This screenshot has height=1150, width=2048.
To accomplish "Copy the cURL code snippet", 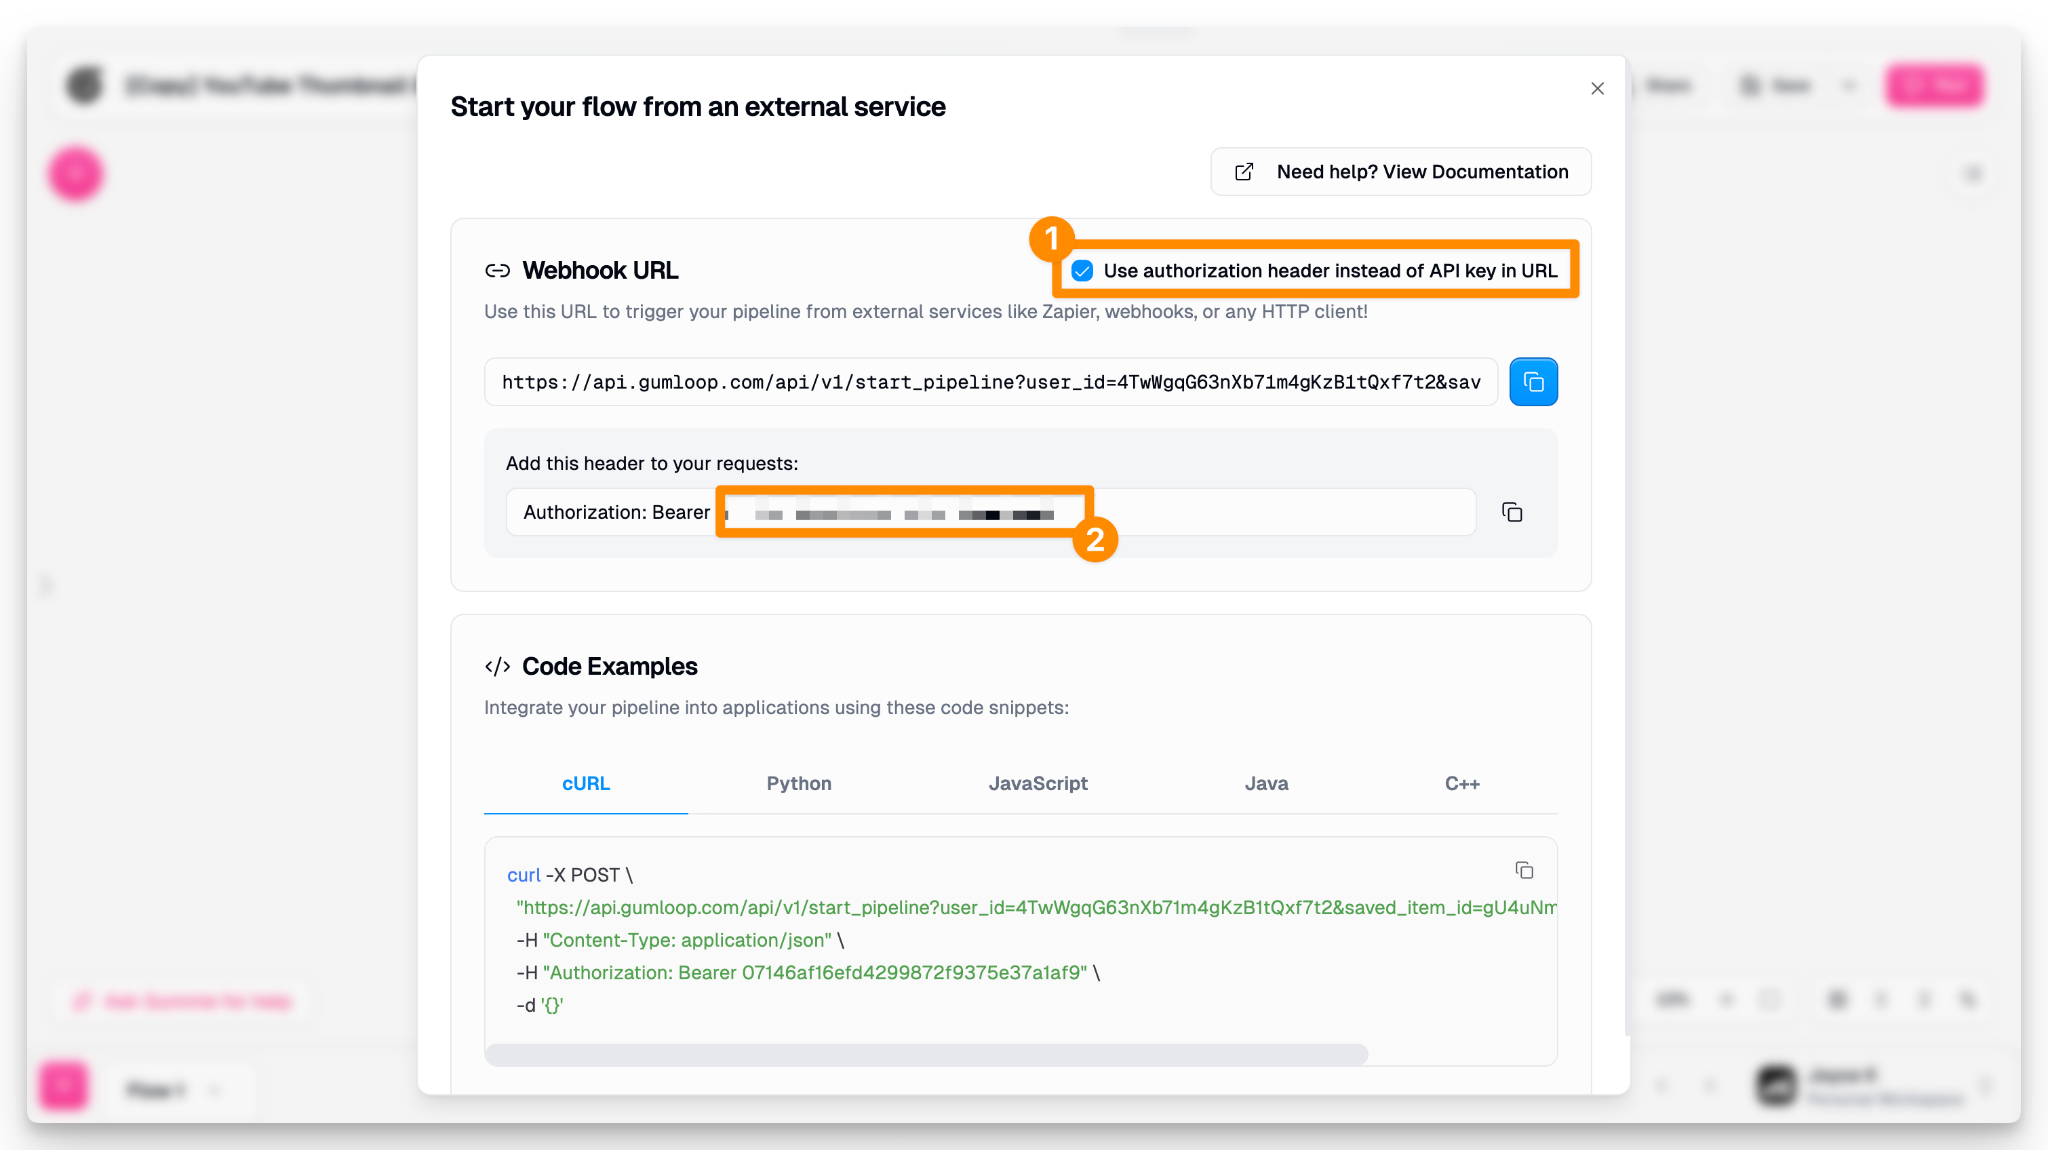I will point(1524,870).
